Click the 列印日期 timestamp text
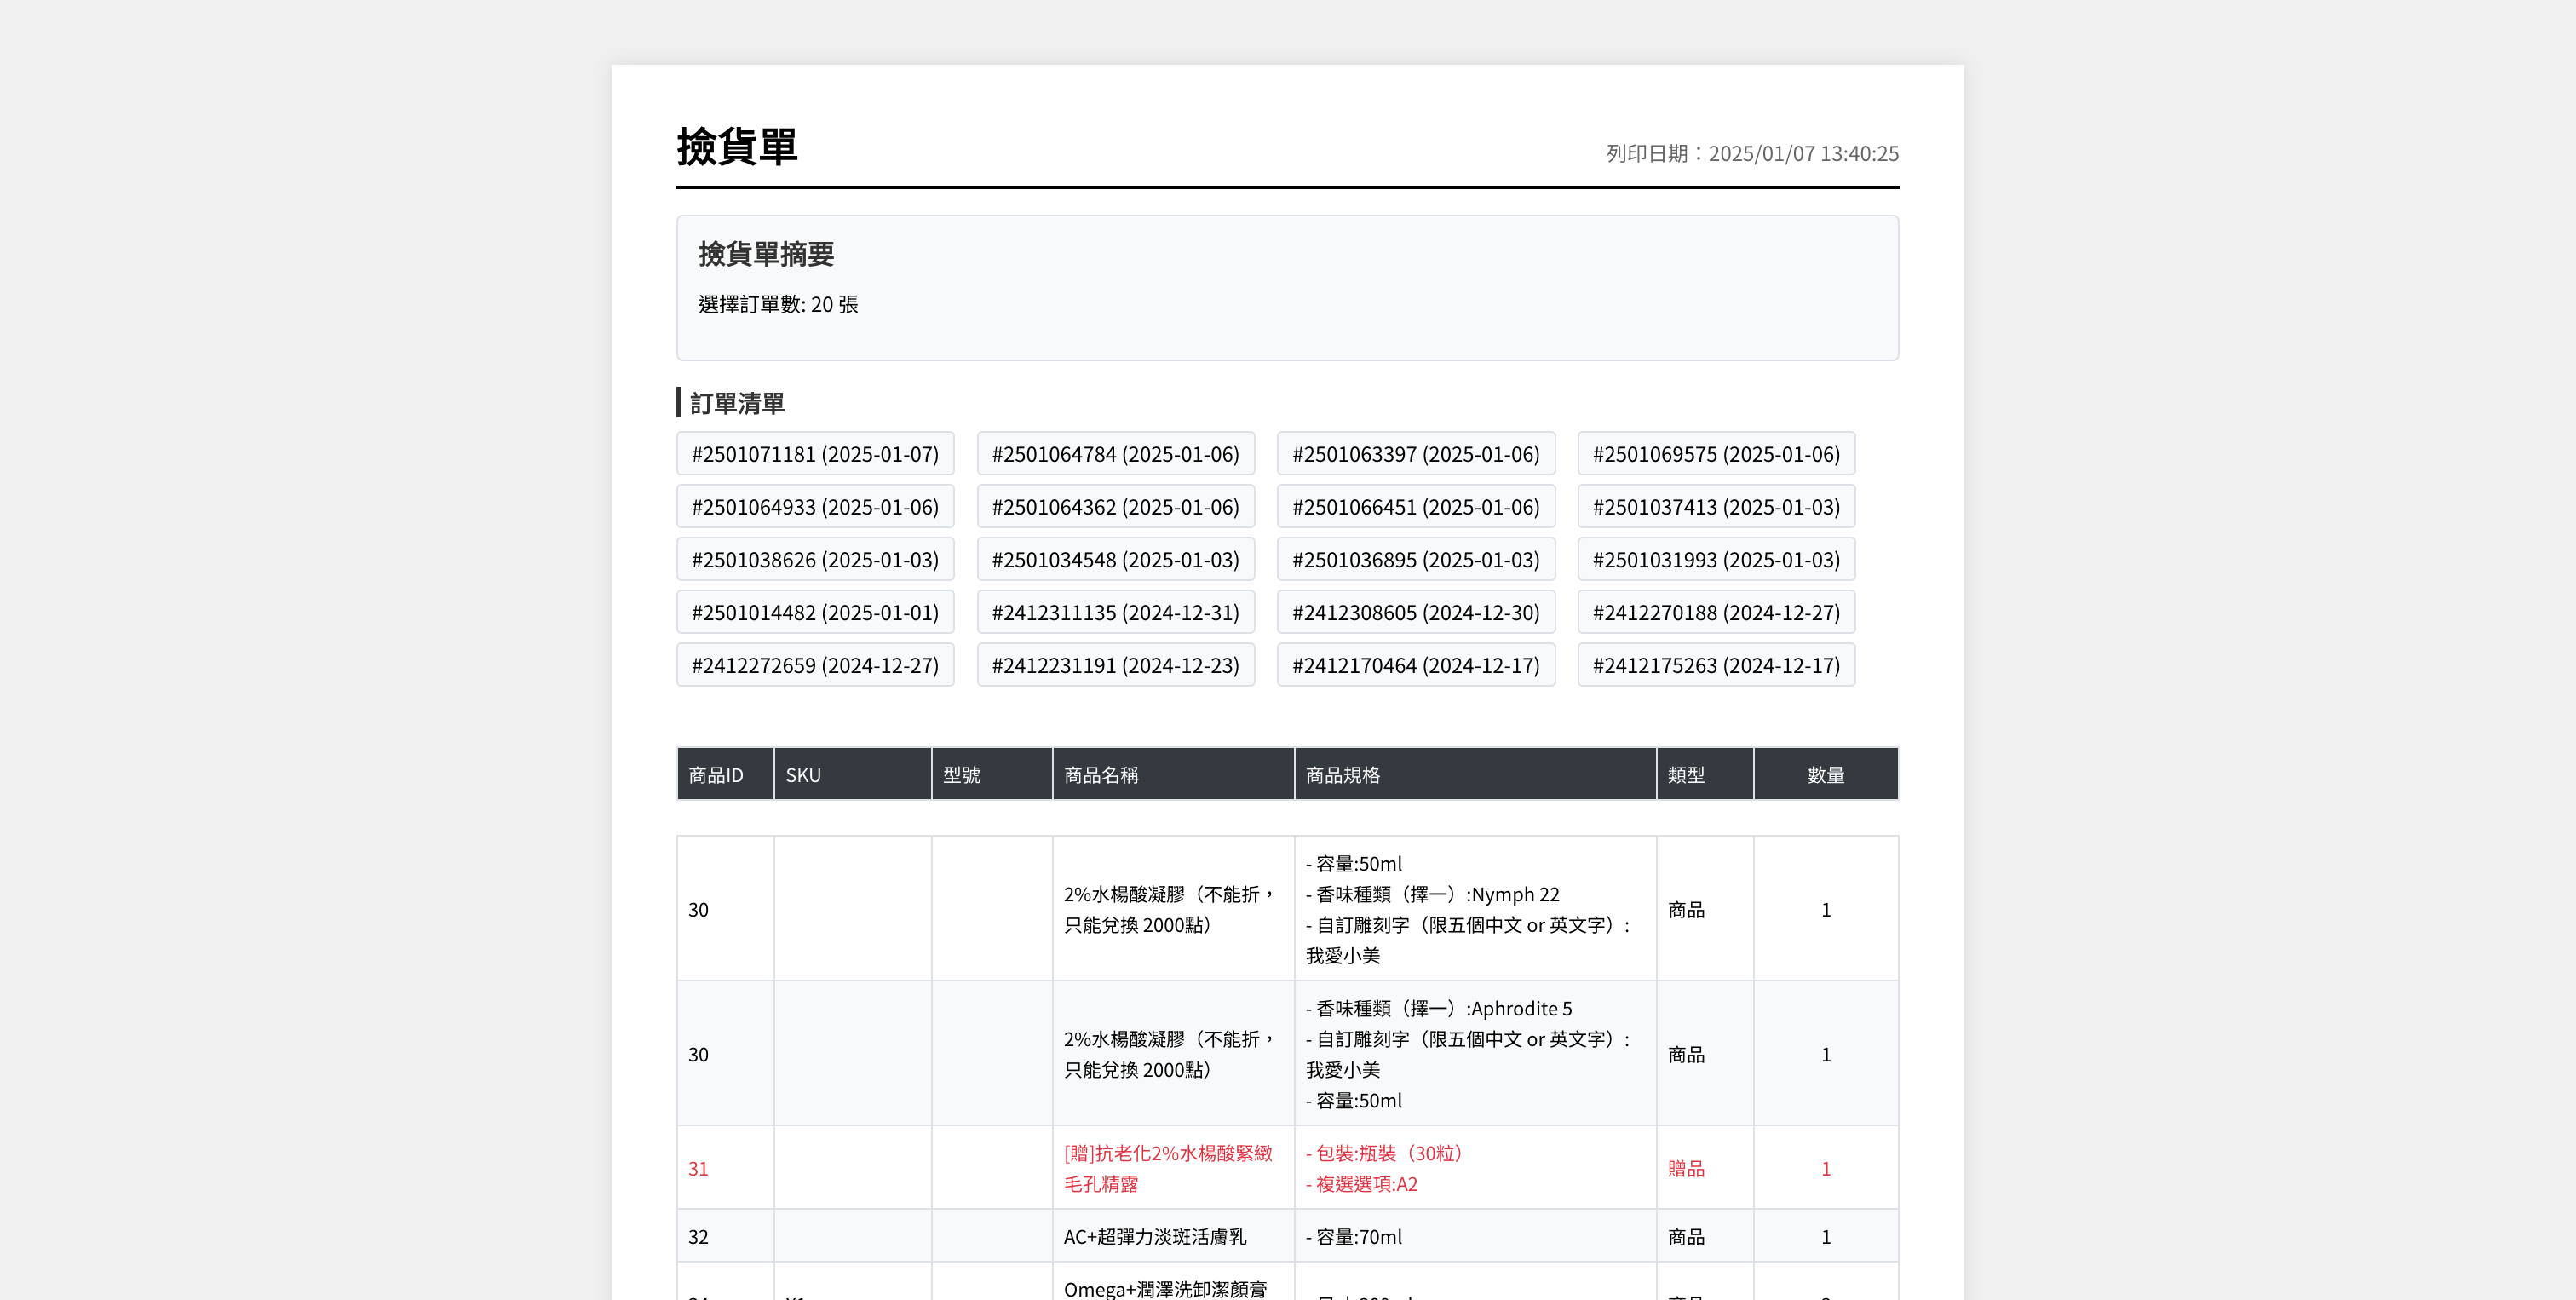Viewport: 2576px width, 1300px height. [1752, 154]
